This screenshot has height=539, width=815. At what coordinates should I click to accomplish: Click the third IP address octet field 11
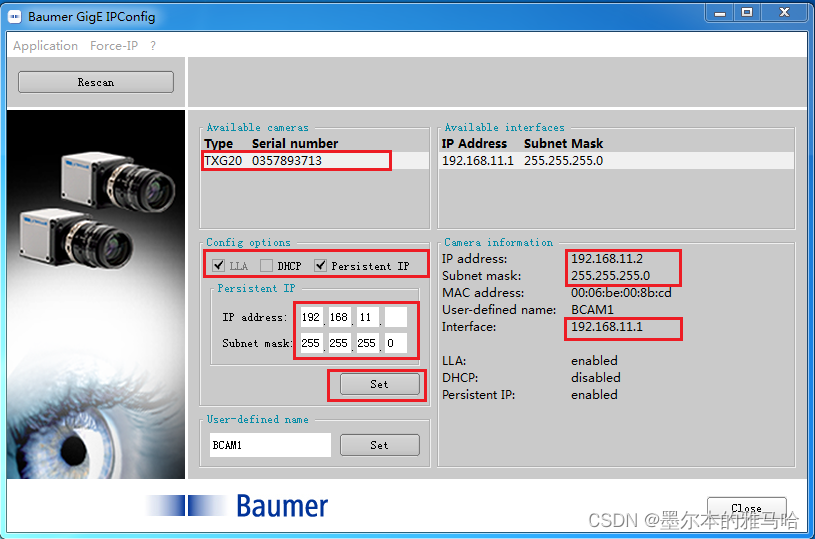367,317
